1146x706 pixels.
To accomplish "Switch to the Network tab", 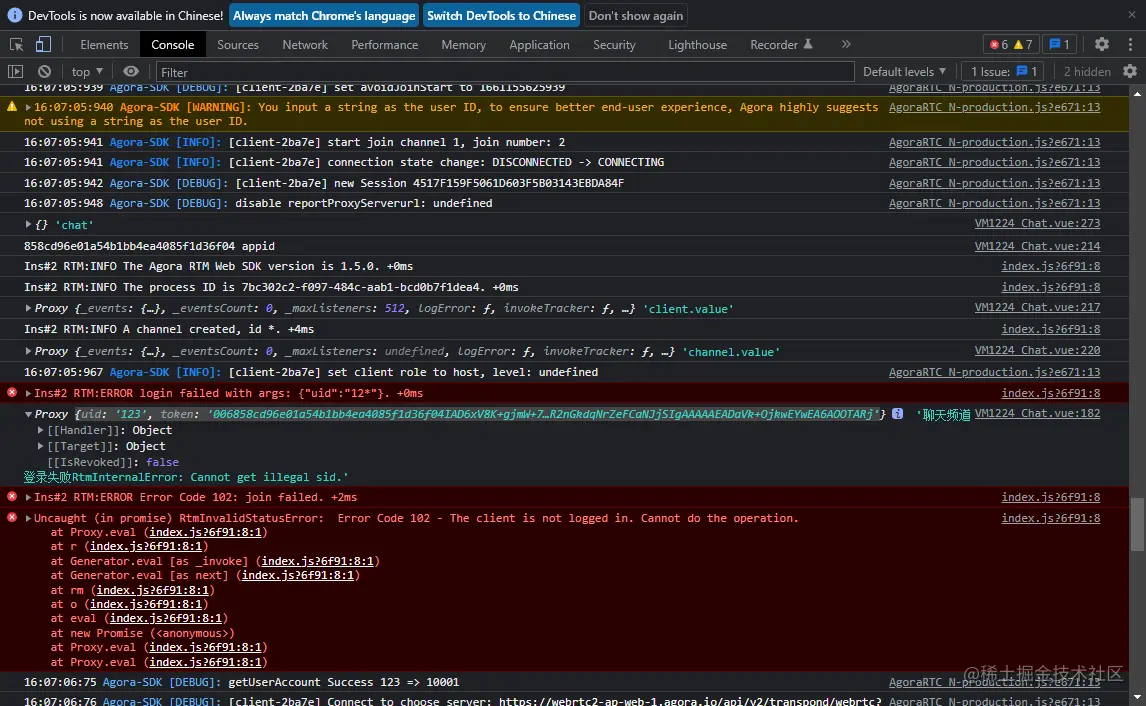I will tap(305, 45).
